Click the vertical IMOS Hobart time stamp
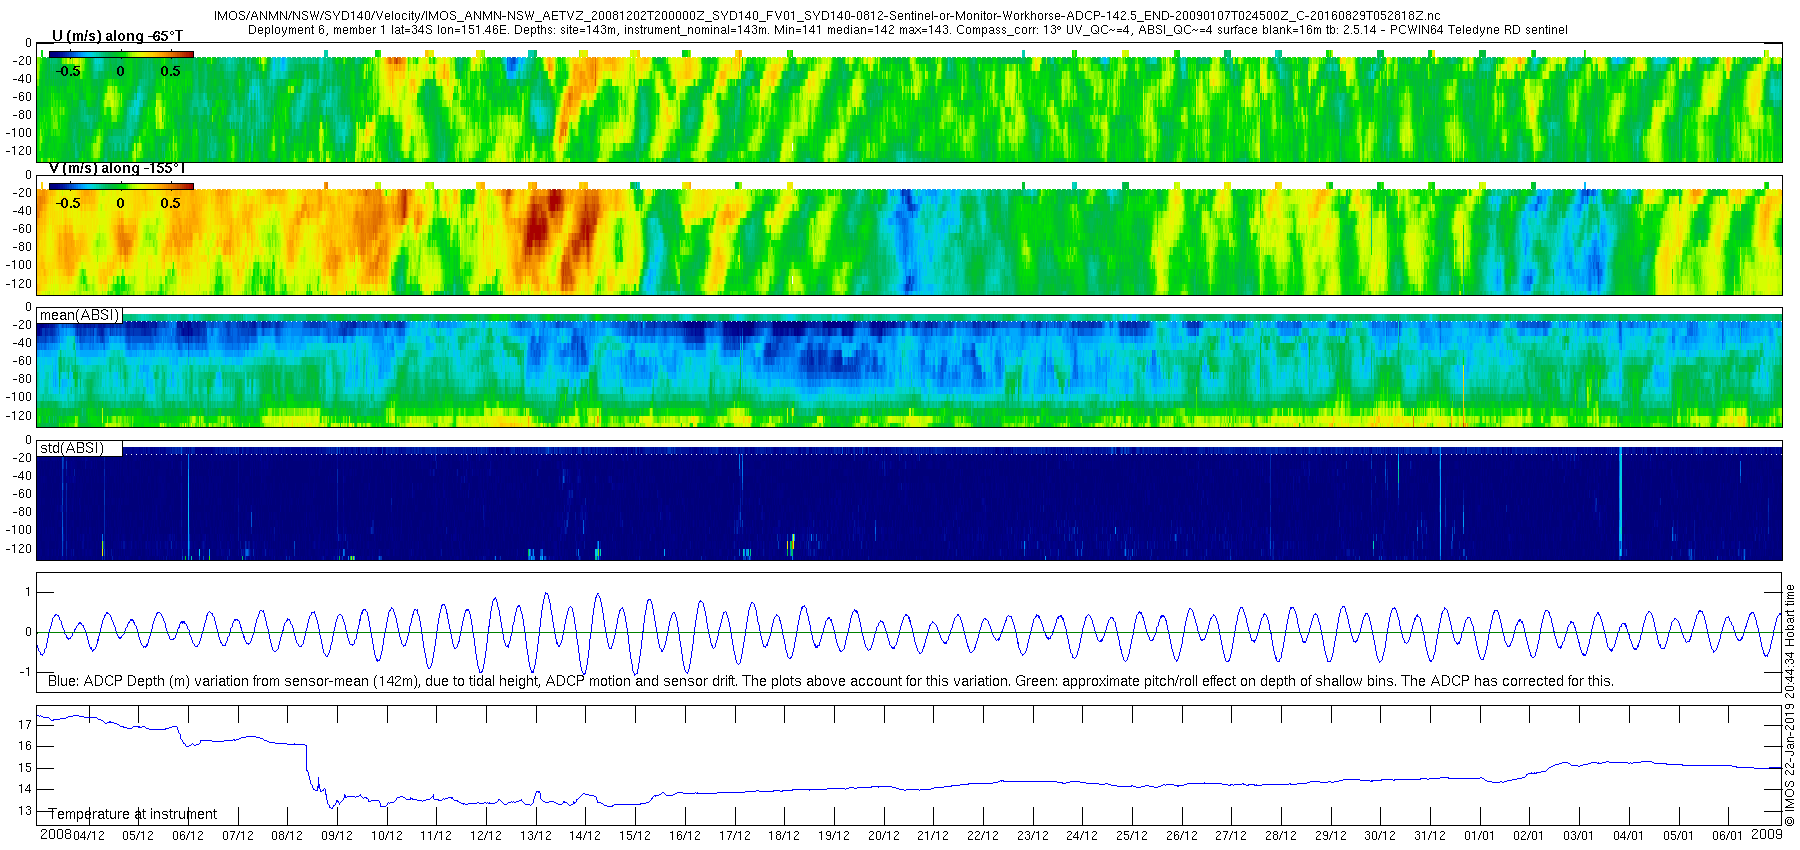 tap(1790, 705)
